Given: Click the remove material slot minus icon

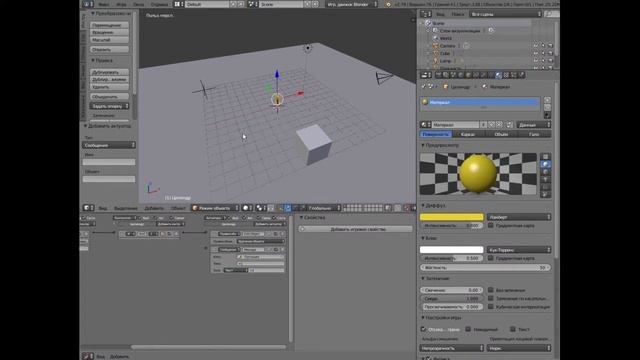Looking at the screenshot, I should [547, 108].
